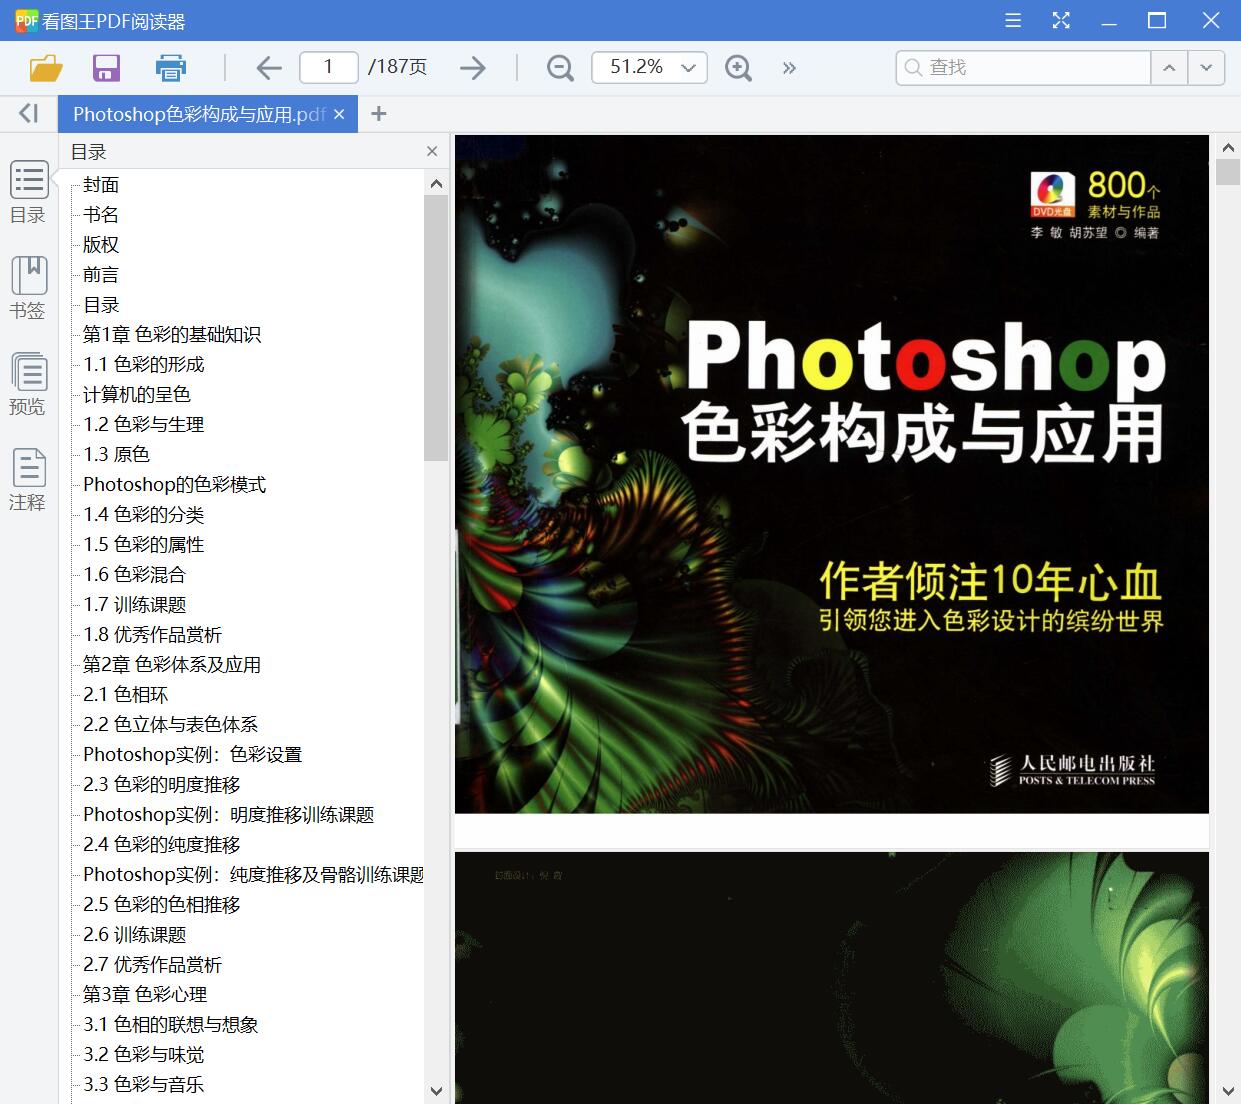Open a file with the folder icon
Viewport: 1241px width, 1104px height.
click(x=46, y=67)
